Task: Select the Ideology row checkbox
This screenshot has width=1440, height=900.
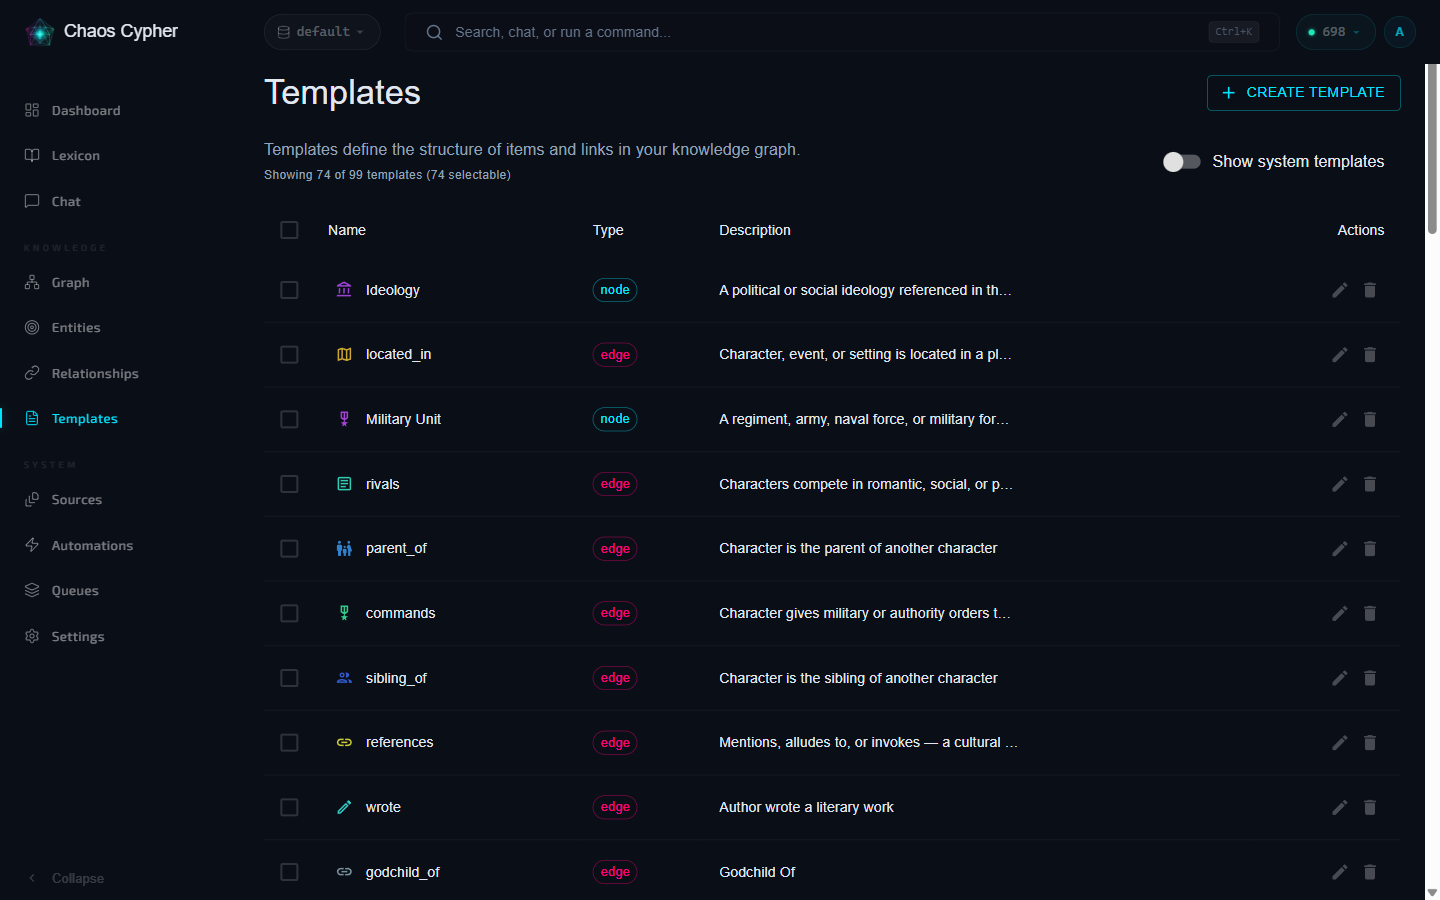Action: (289, 290)
